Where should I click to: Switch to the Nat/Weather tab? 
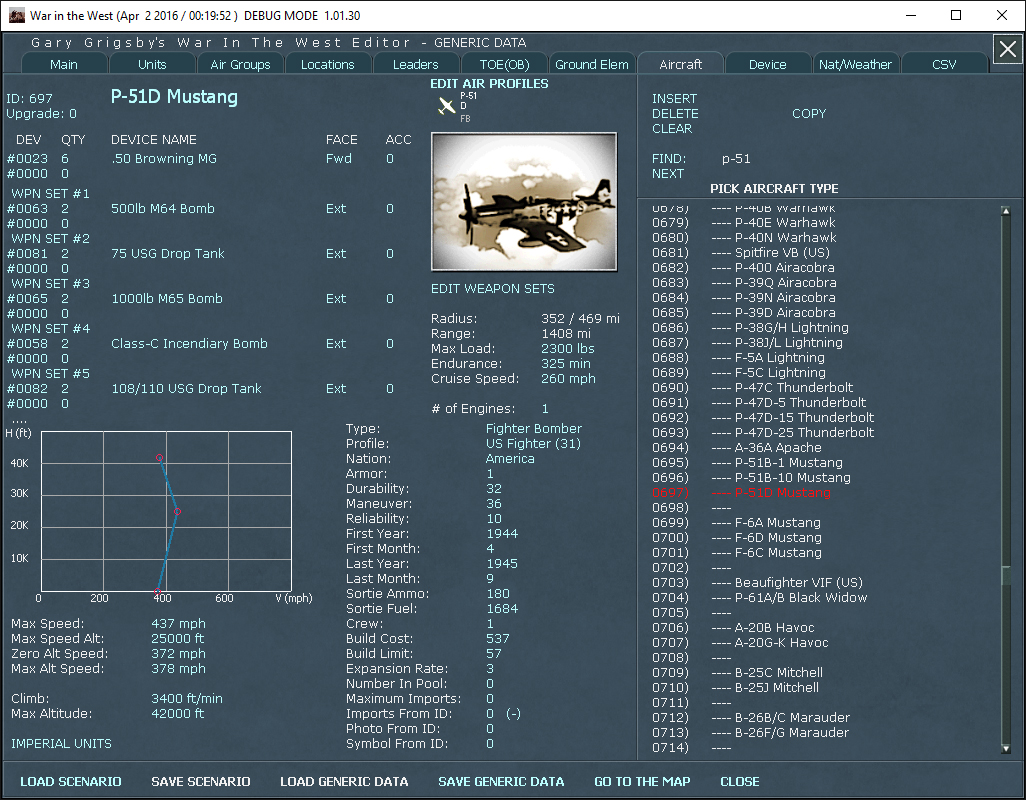855,63
